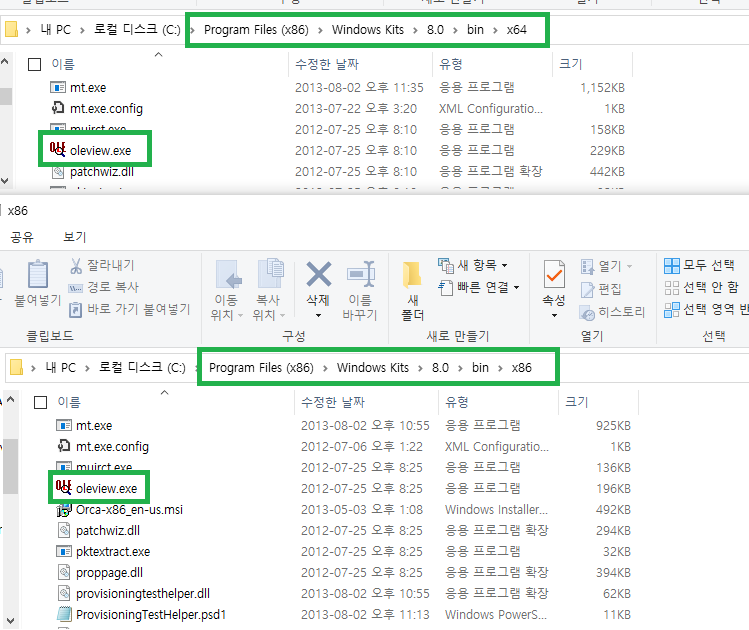Sort by 수정한 날짜 column in x86 window
Screen dimensions: 749x630
(x=333, y=402)
